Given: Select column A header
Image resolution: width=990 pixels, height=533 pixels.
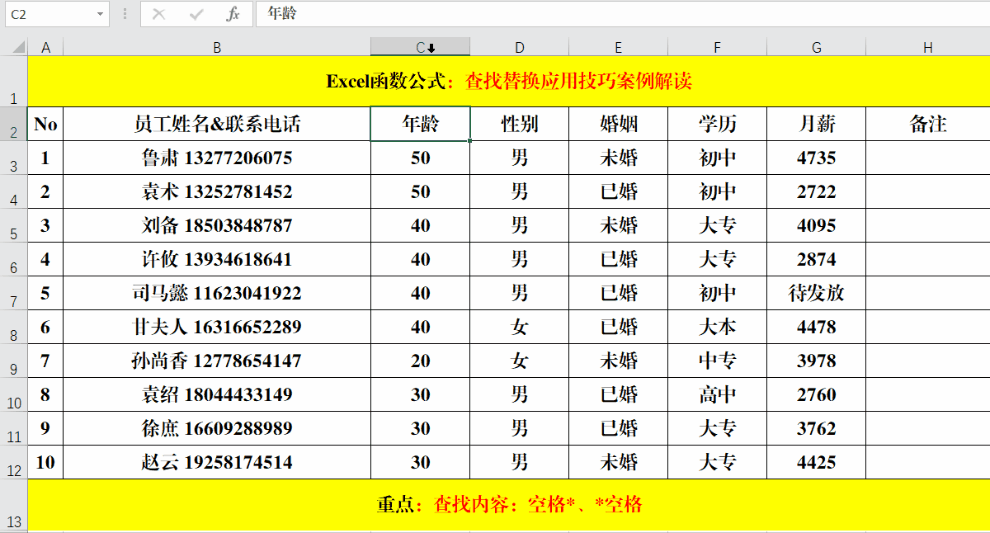Looking at the screenshot, I should click(x=45, y=47).
